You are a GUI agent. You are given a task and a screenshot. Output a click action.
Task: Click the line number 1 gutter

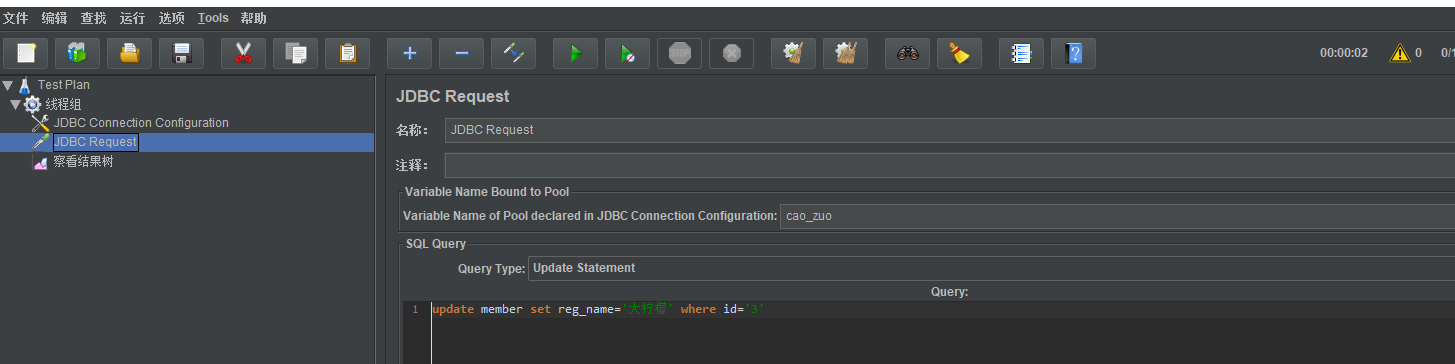tap(416, 310)
